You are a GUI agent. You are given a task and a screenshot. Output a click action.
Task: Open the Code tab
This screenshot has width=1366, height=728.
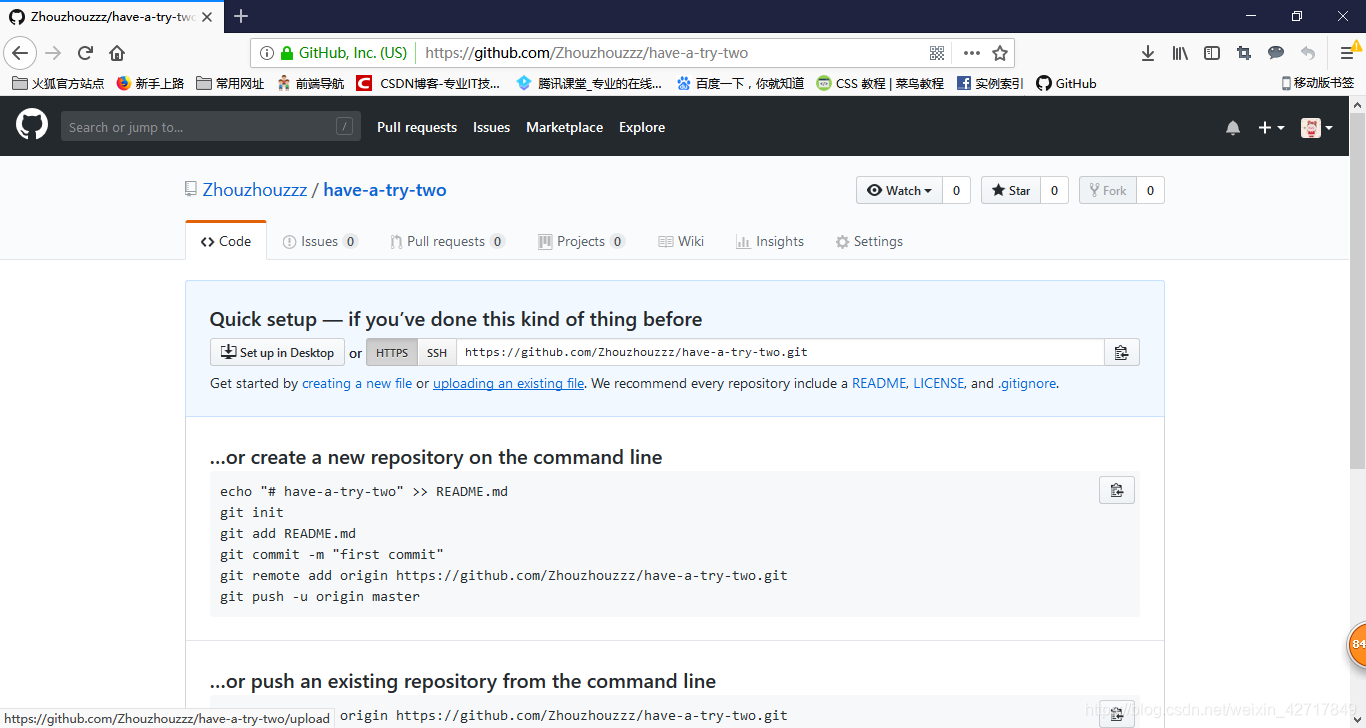tap(226, 241)
